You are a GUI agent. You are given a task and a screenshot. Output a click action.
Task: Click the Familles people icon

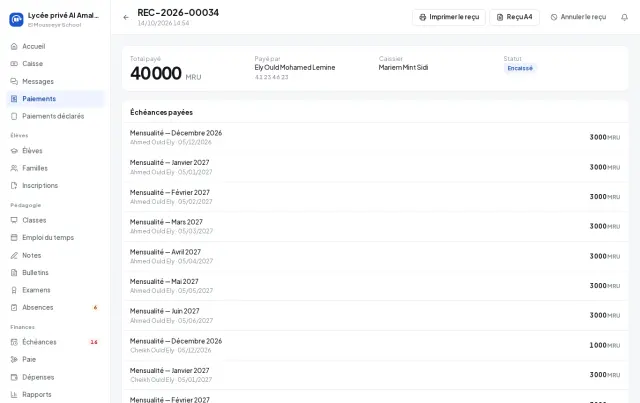[14, 168]
